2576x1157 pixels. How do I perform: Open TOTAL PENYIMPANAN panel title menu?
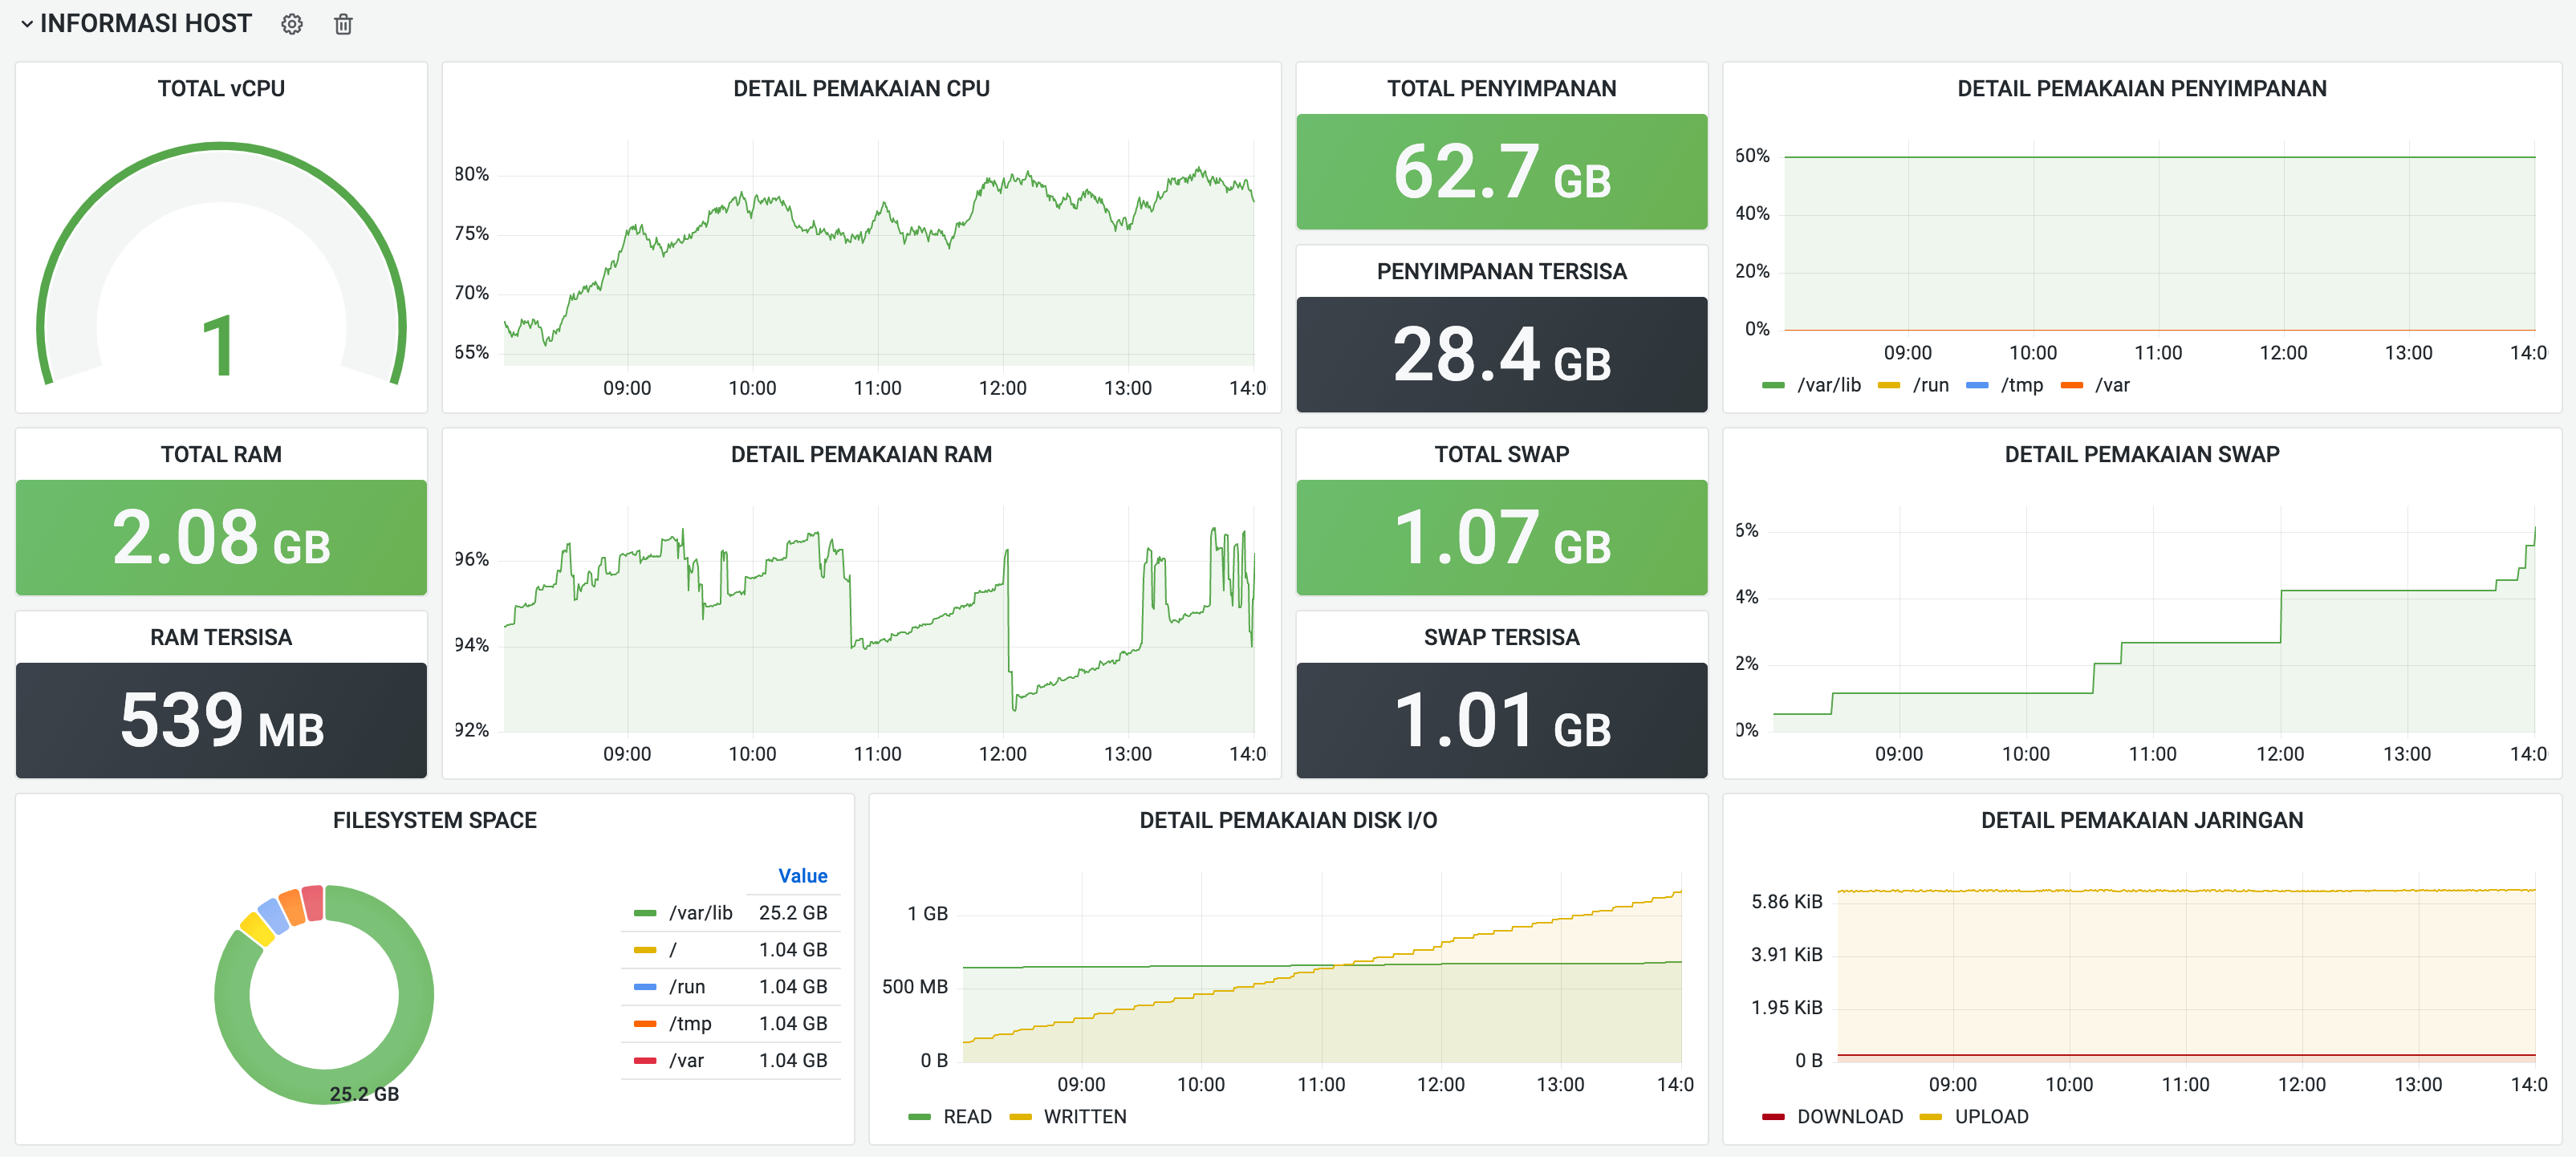point(1501,88)
